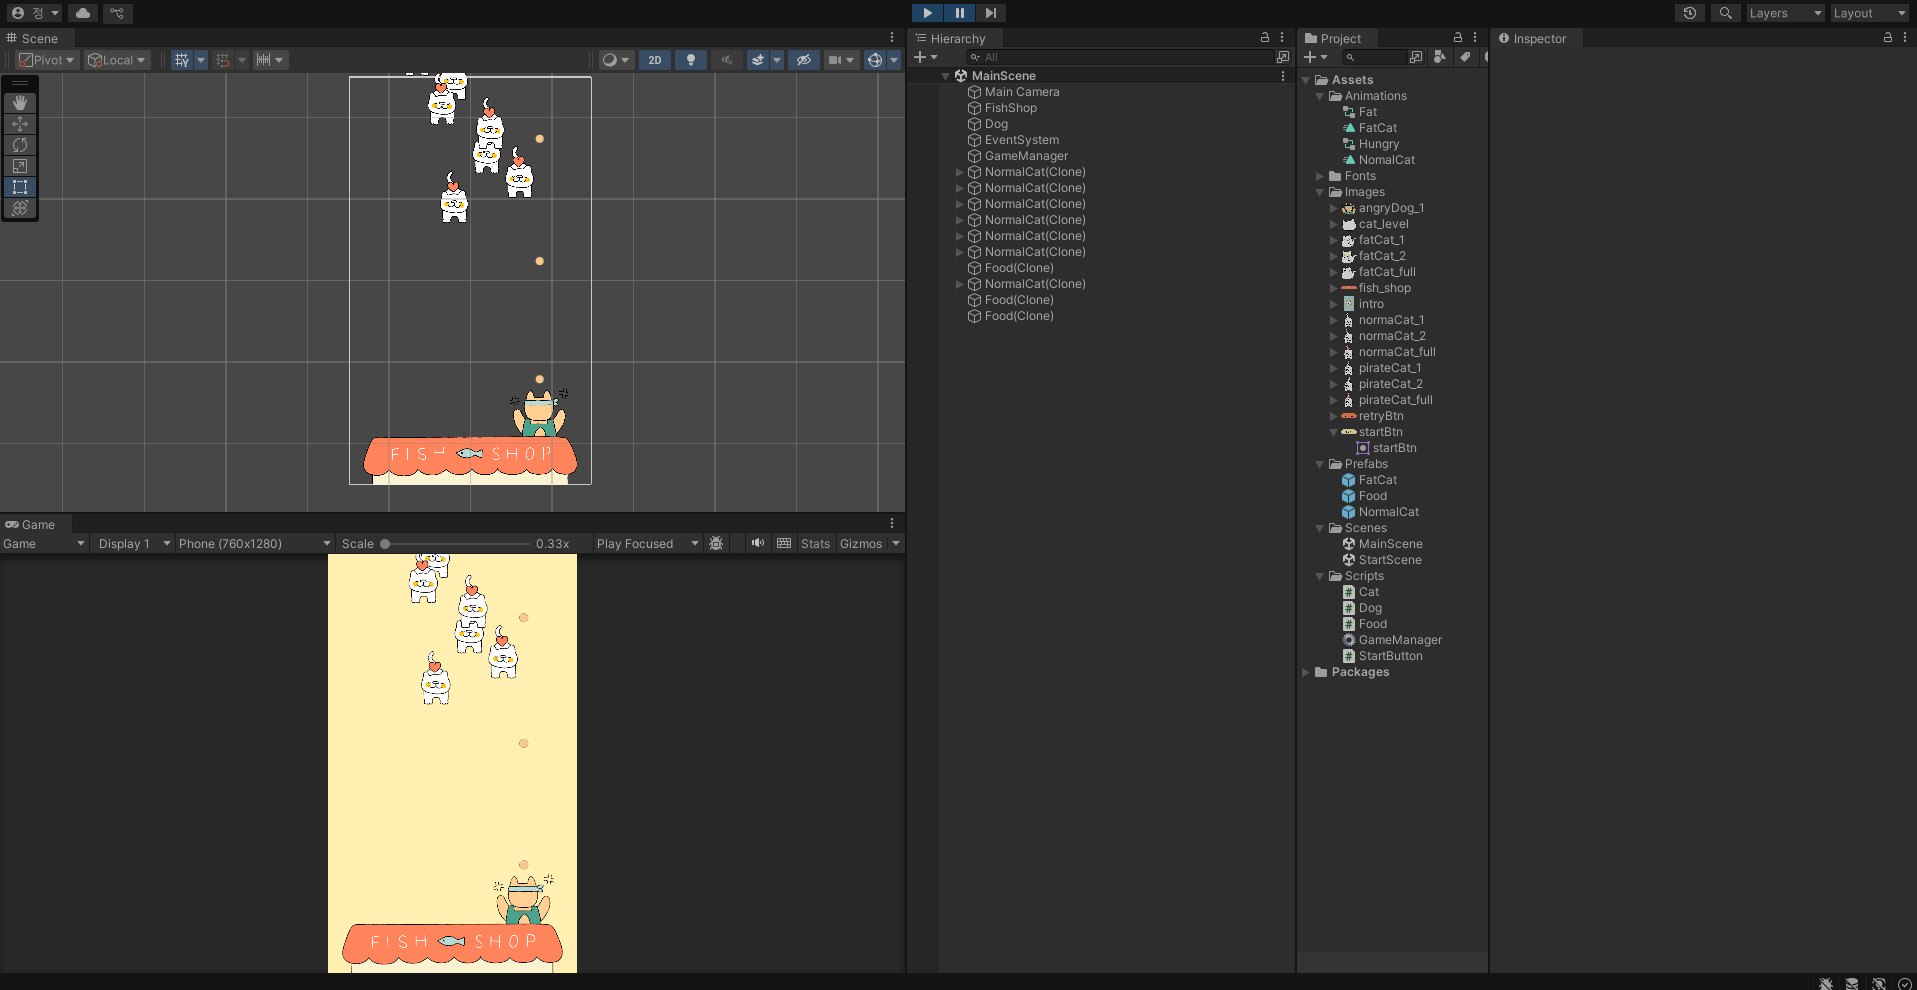The width and height of the screenshot is (1917, 990).
Task: Click the Project search-by-type icon
Action: (1439, 57)
